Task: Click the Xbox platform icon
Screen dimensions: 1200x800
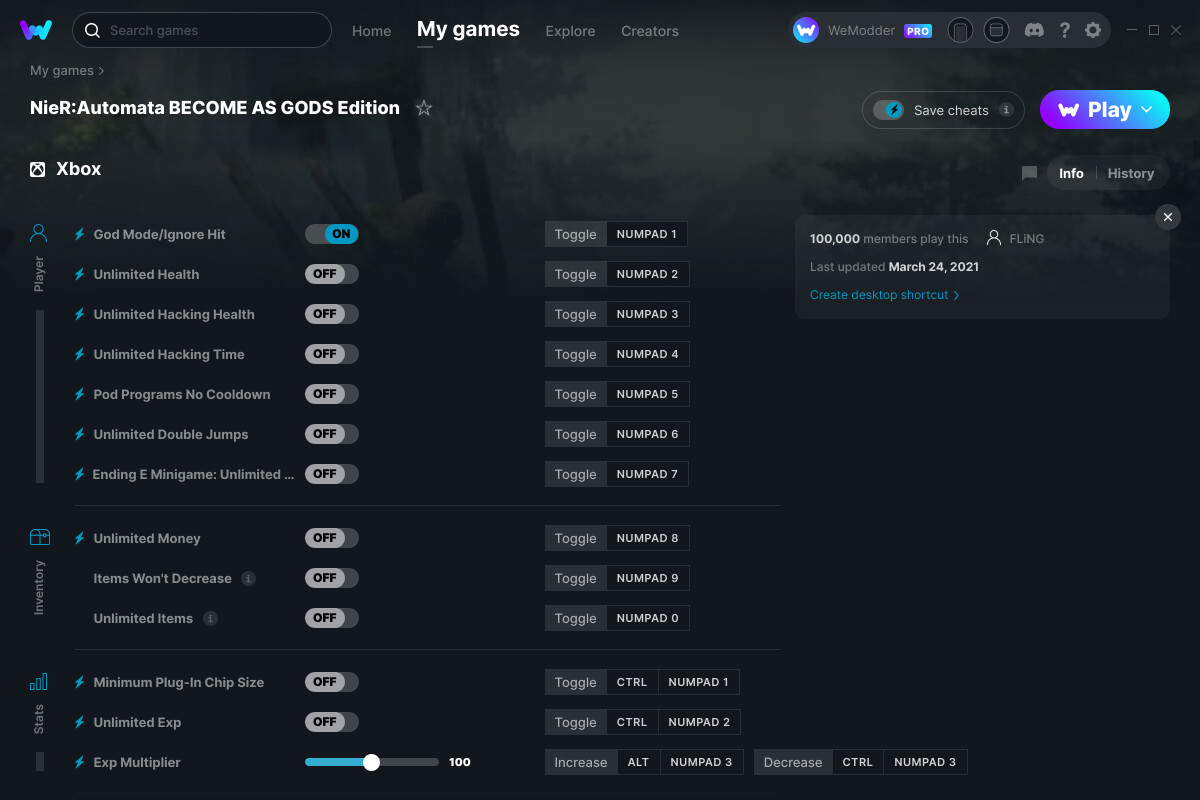Action: [x=37, y=169]
